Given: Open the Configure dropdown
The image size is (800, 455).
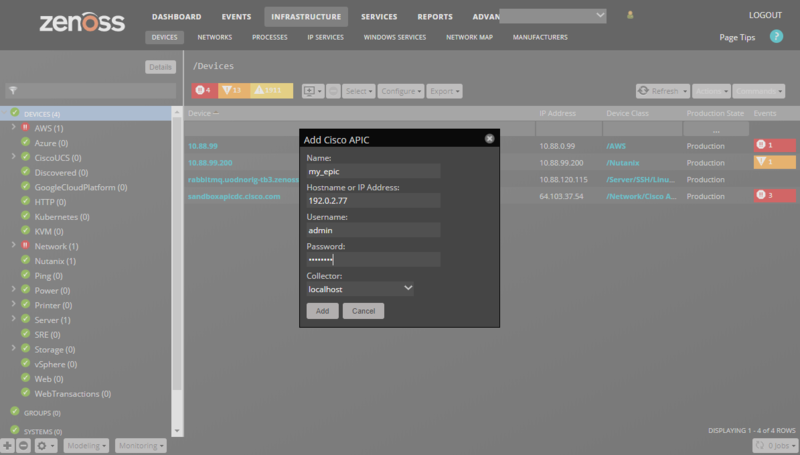Looking at the screenshot, I should (401, 91).
